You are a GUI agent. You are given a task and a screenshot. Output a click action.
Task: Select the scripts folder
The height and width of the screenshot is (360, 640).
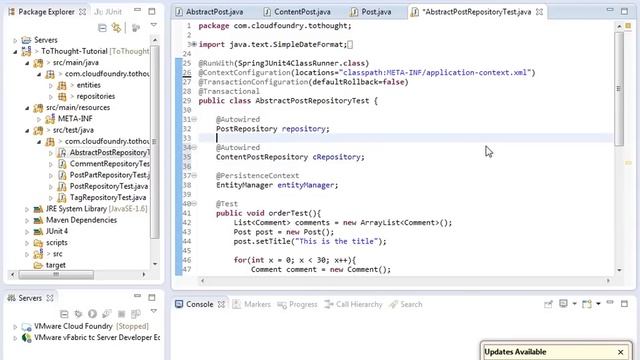tap(56, 242)
